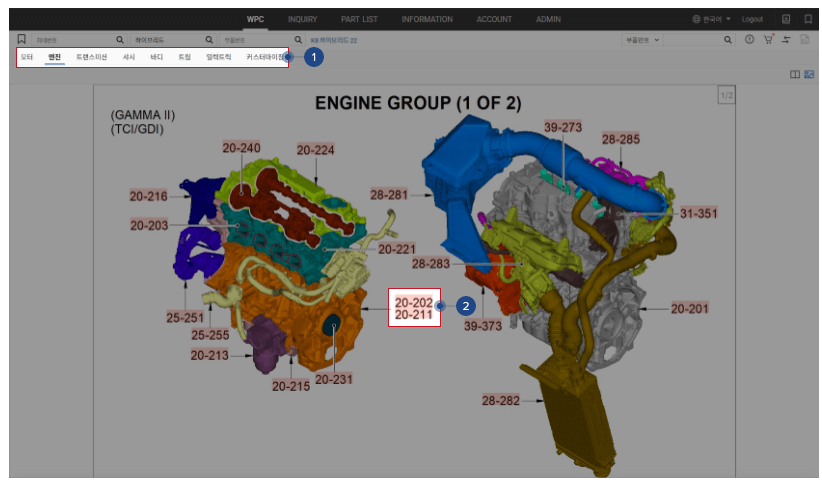The image size is (822, 482).
Task: Select the 모터 group tab
Action: tap(27, 57)
